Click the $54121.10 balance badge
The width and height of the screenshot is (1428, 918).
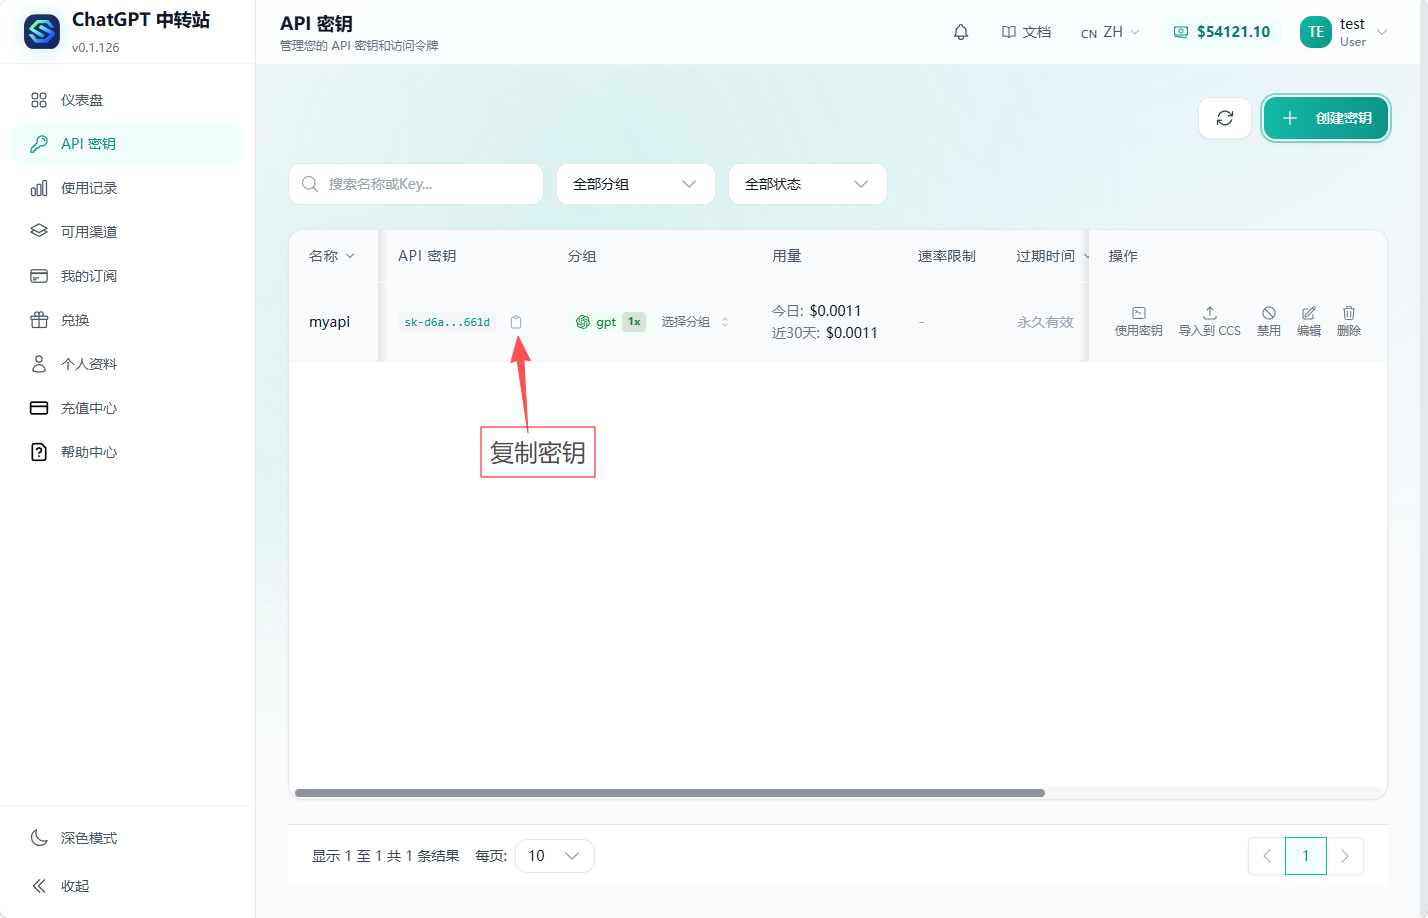pos(1222,32)
